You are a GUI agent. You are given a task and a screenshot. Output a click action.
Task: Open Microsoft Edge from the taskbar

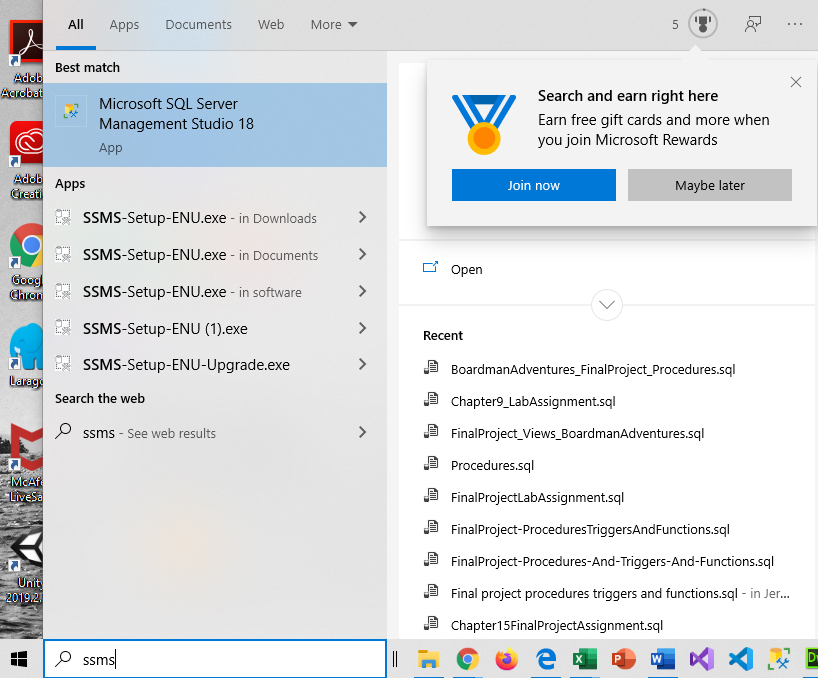coord(545,660)
